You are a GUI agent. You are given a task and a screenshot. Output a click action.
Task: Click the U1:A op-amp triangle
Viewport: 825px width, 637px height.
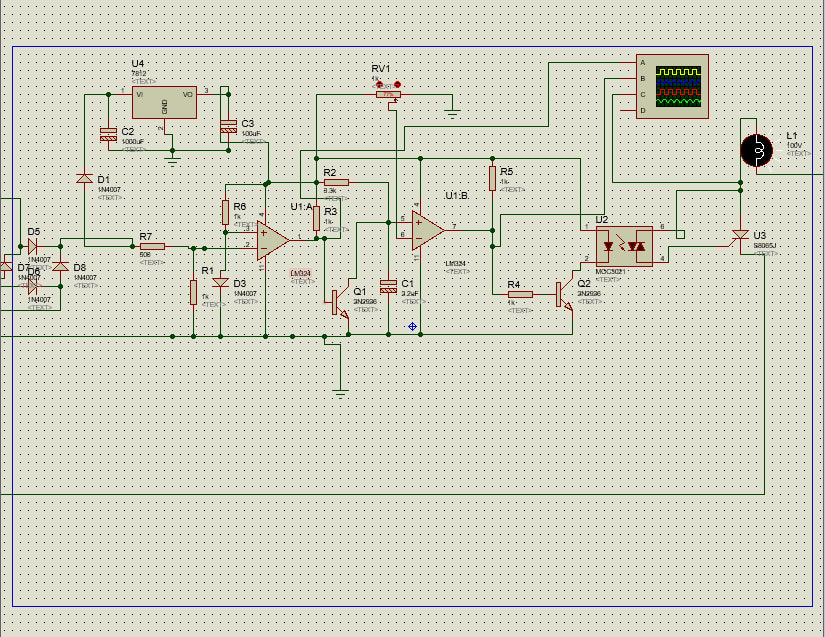point(273,240)
